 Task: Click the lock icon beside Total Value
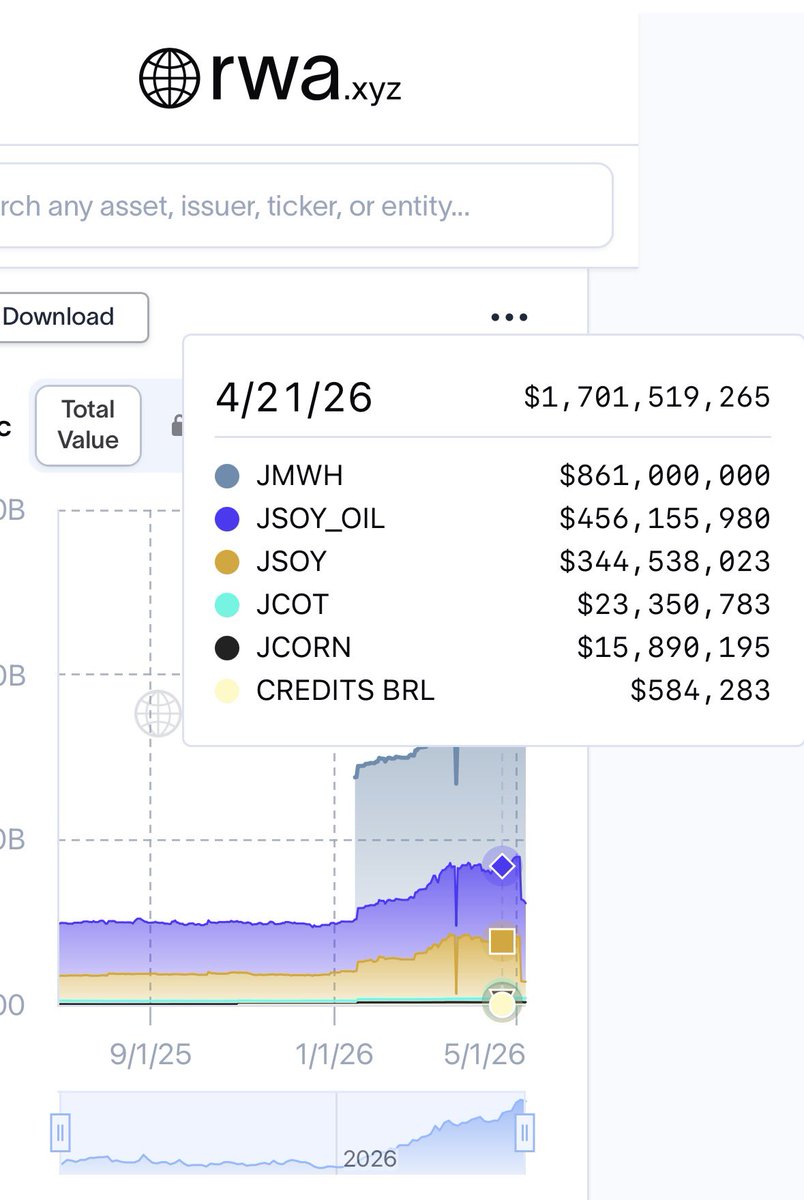[176, 426]
